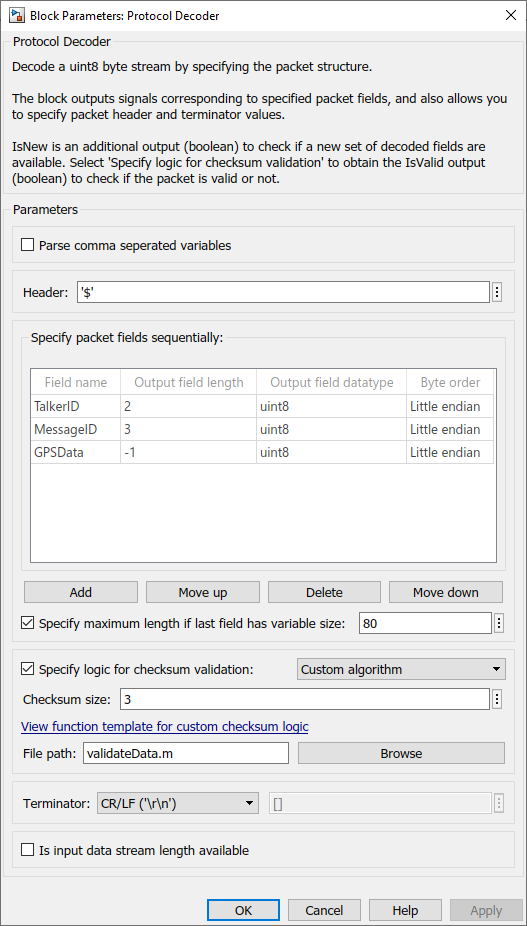Image resolution: width=527 pixels, height=926 pixels.
Task: Click the GPSData length cell showing -1
Action: pos(188,452)
